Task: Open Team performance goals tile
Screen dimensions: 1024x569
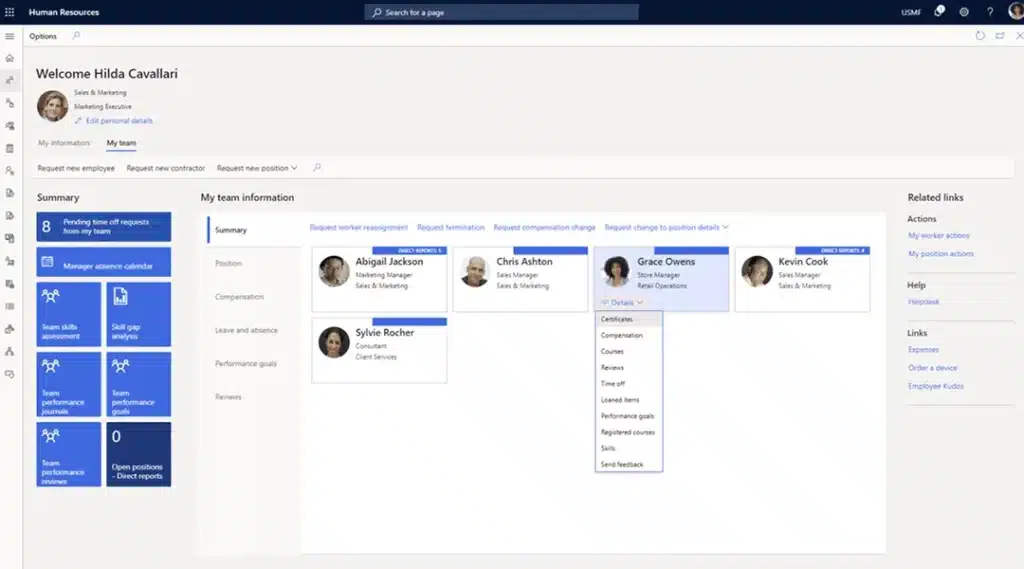Action: pos(138,384)
